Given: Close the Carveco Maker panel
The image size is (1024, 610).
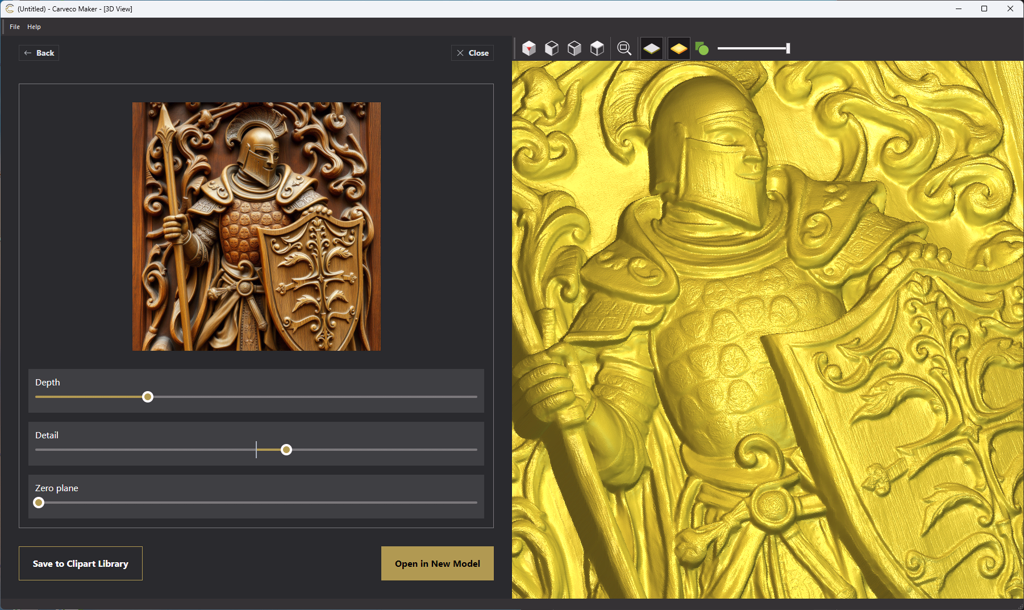Looking at the screenshot, I should [x=472, y=53].
